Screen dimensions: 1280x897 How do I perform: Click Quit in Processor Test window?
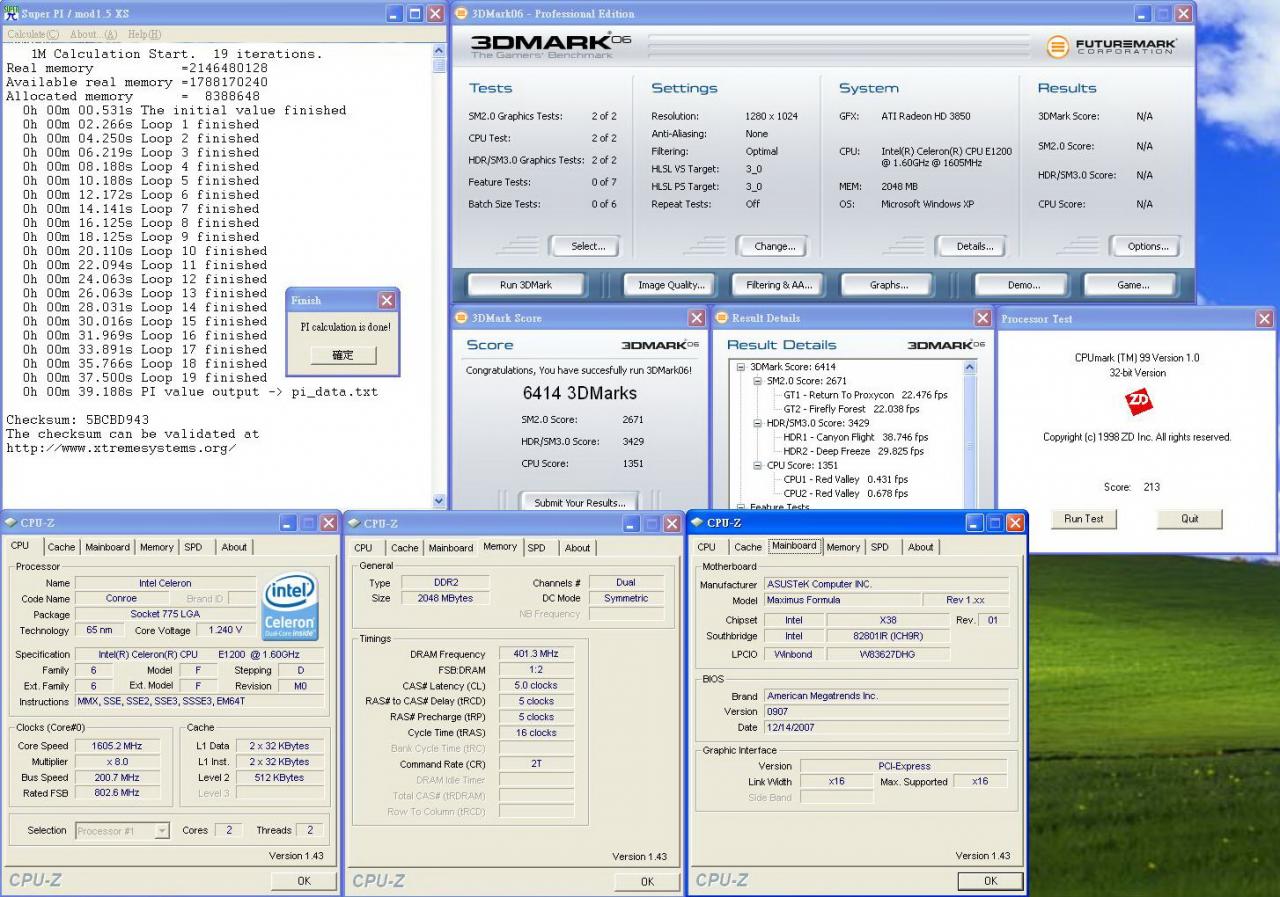(1189, 519)
